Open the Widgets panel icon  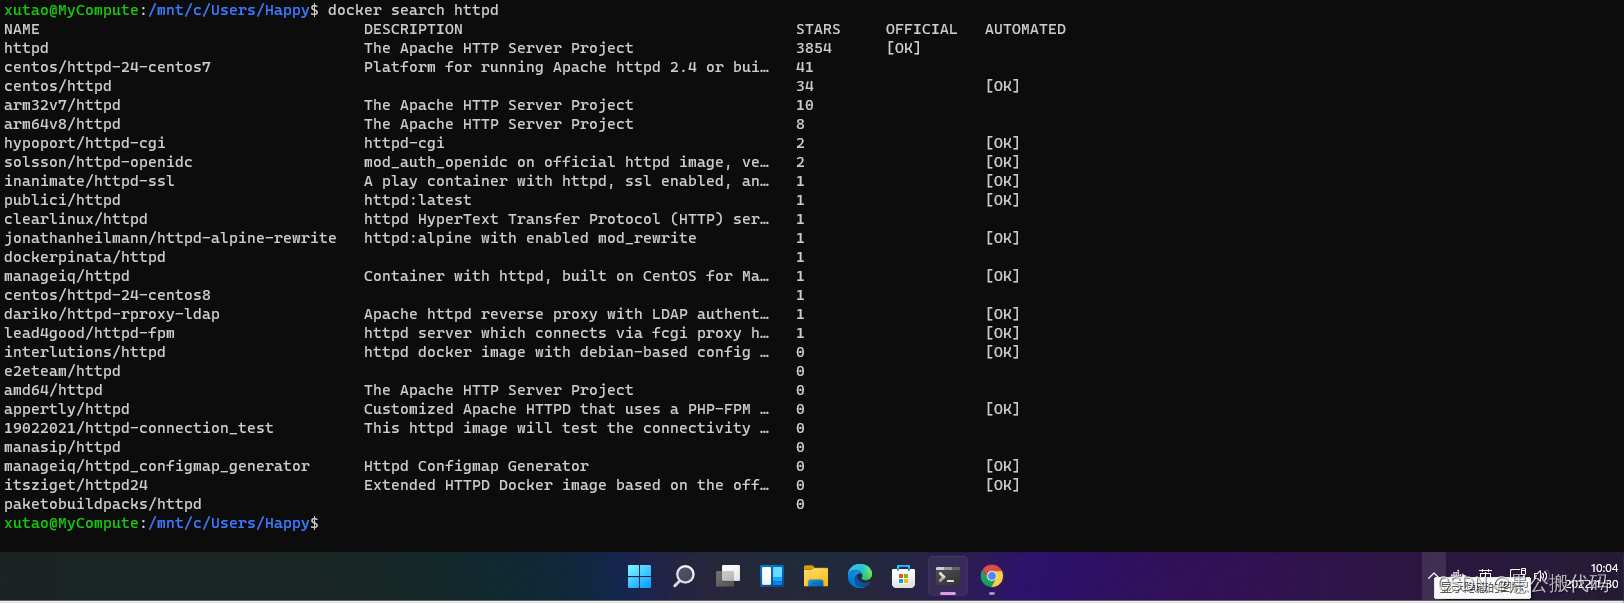tap(772, 576)
